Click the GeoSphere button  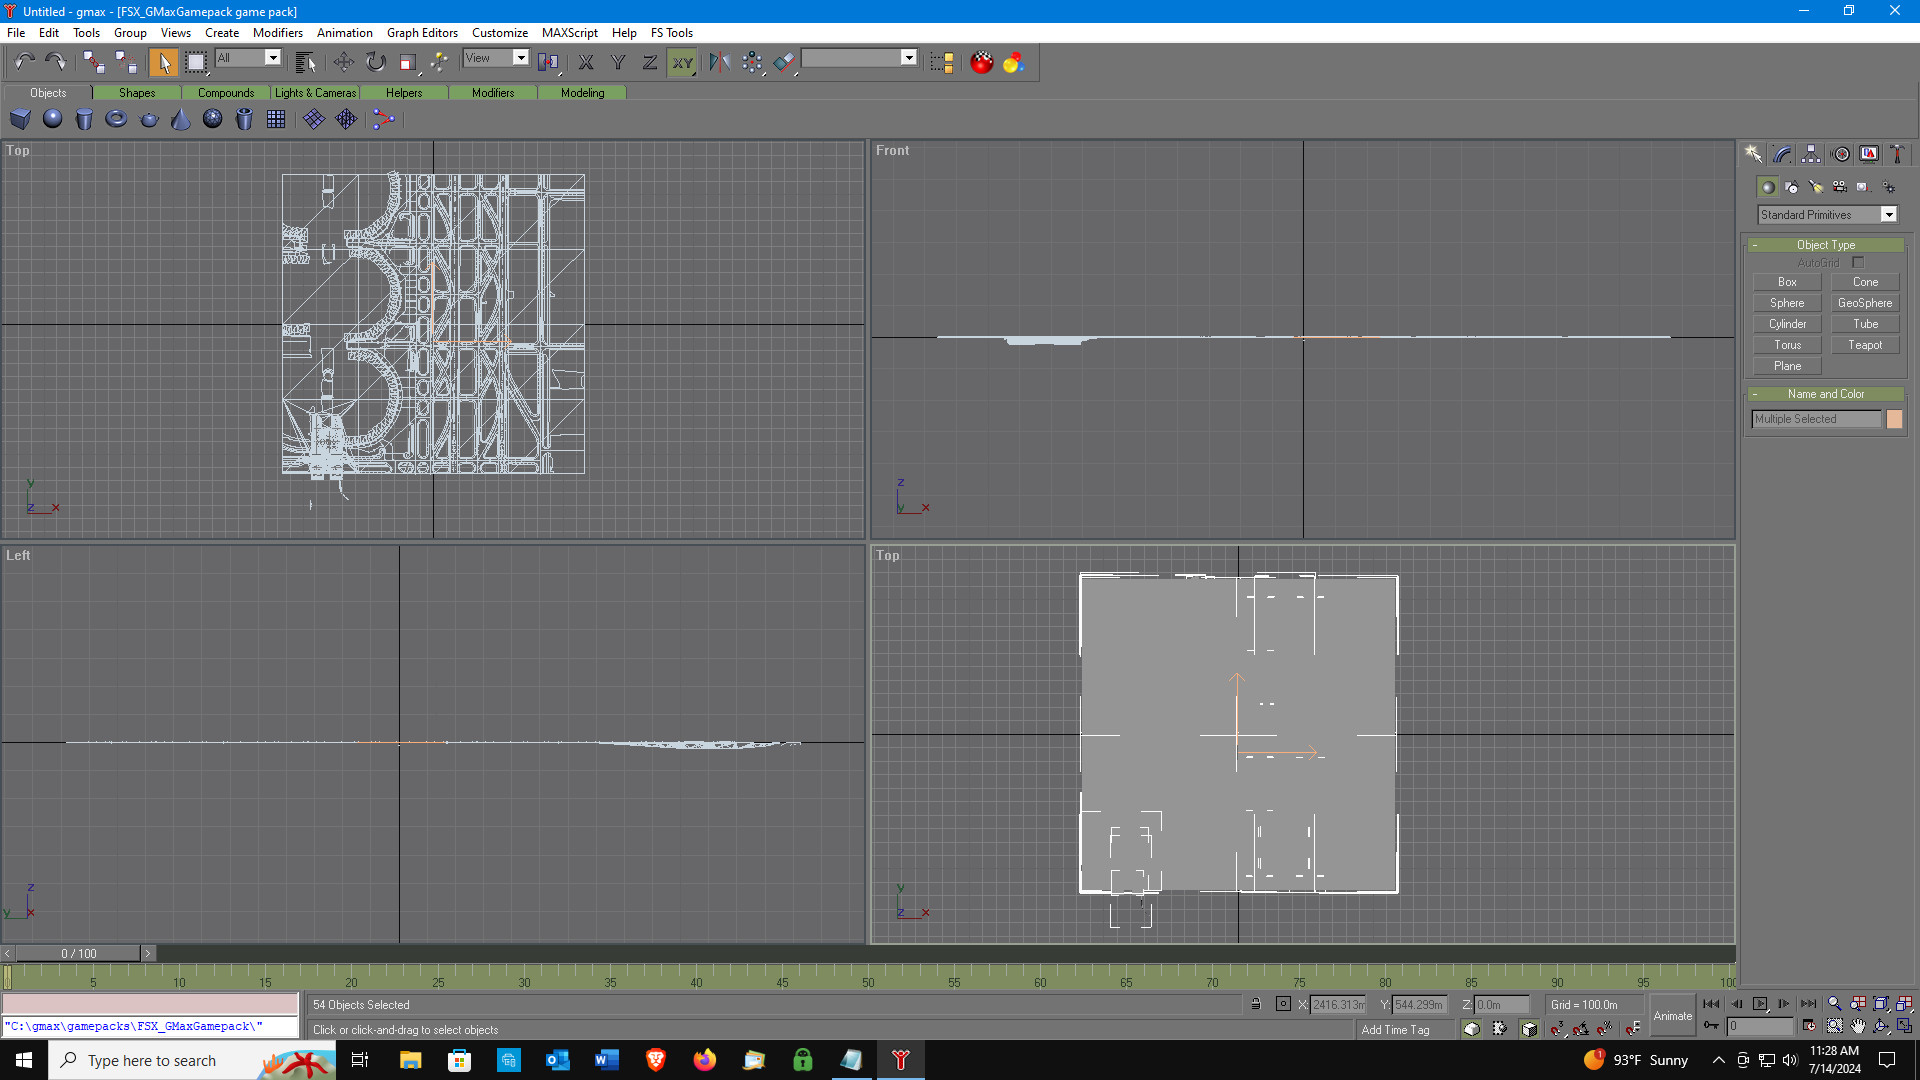[1864, 303]
